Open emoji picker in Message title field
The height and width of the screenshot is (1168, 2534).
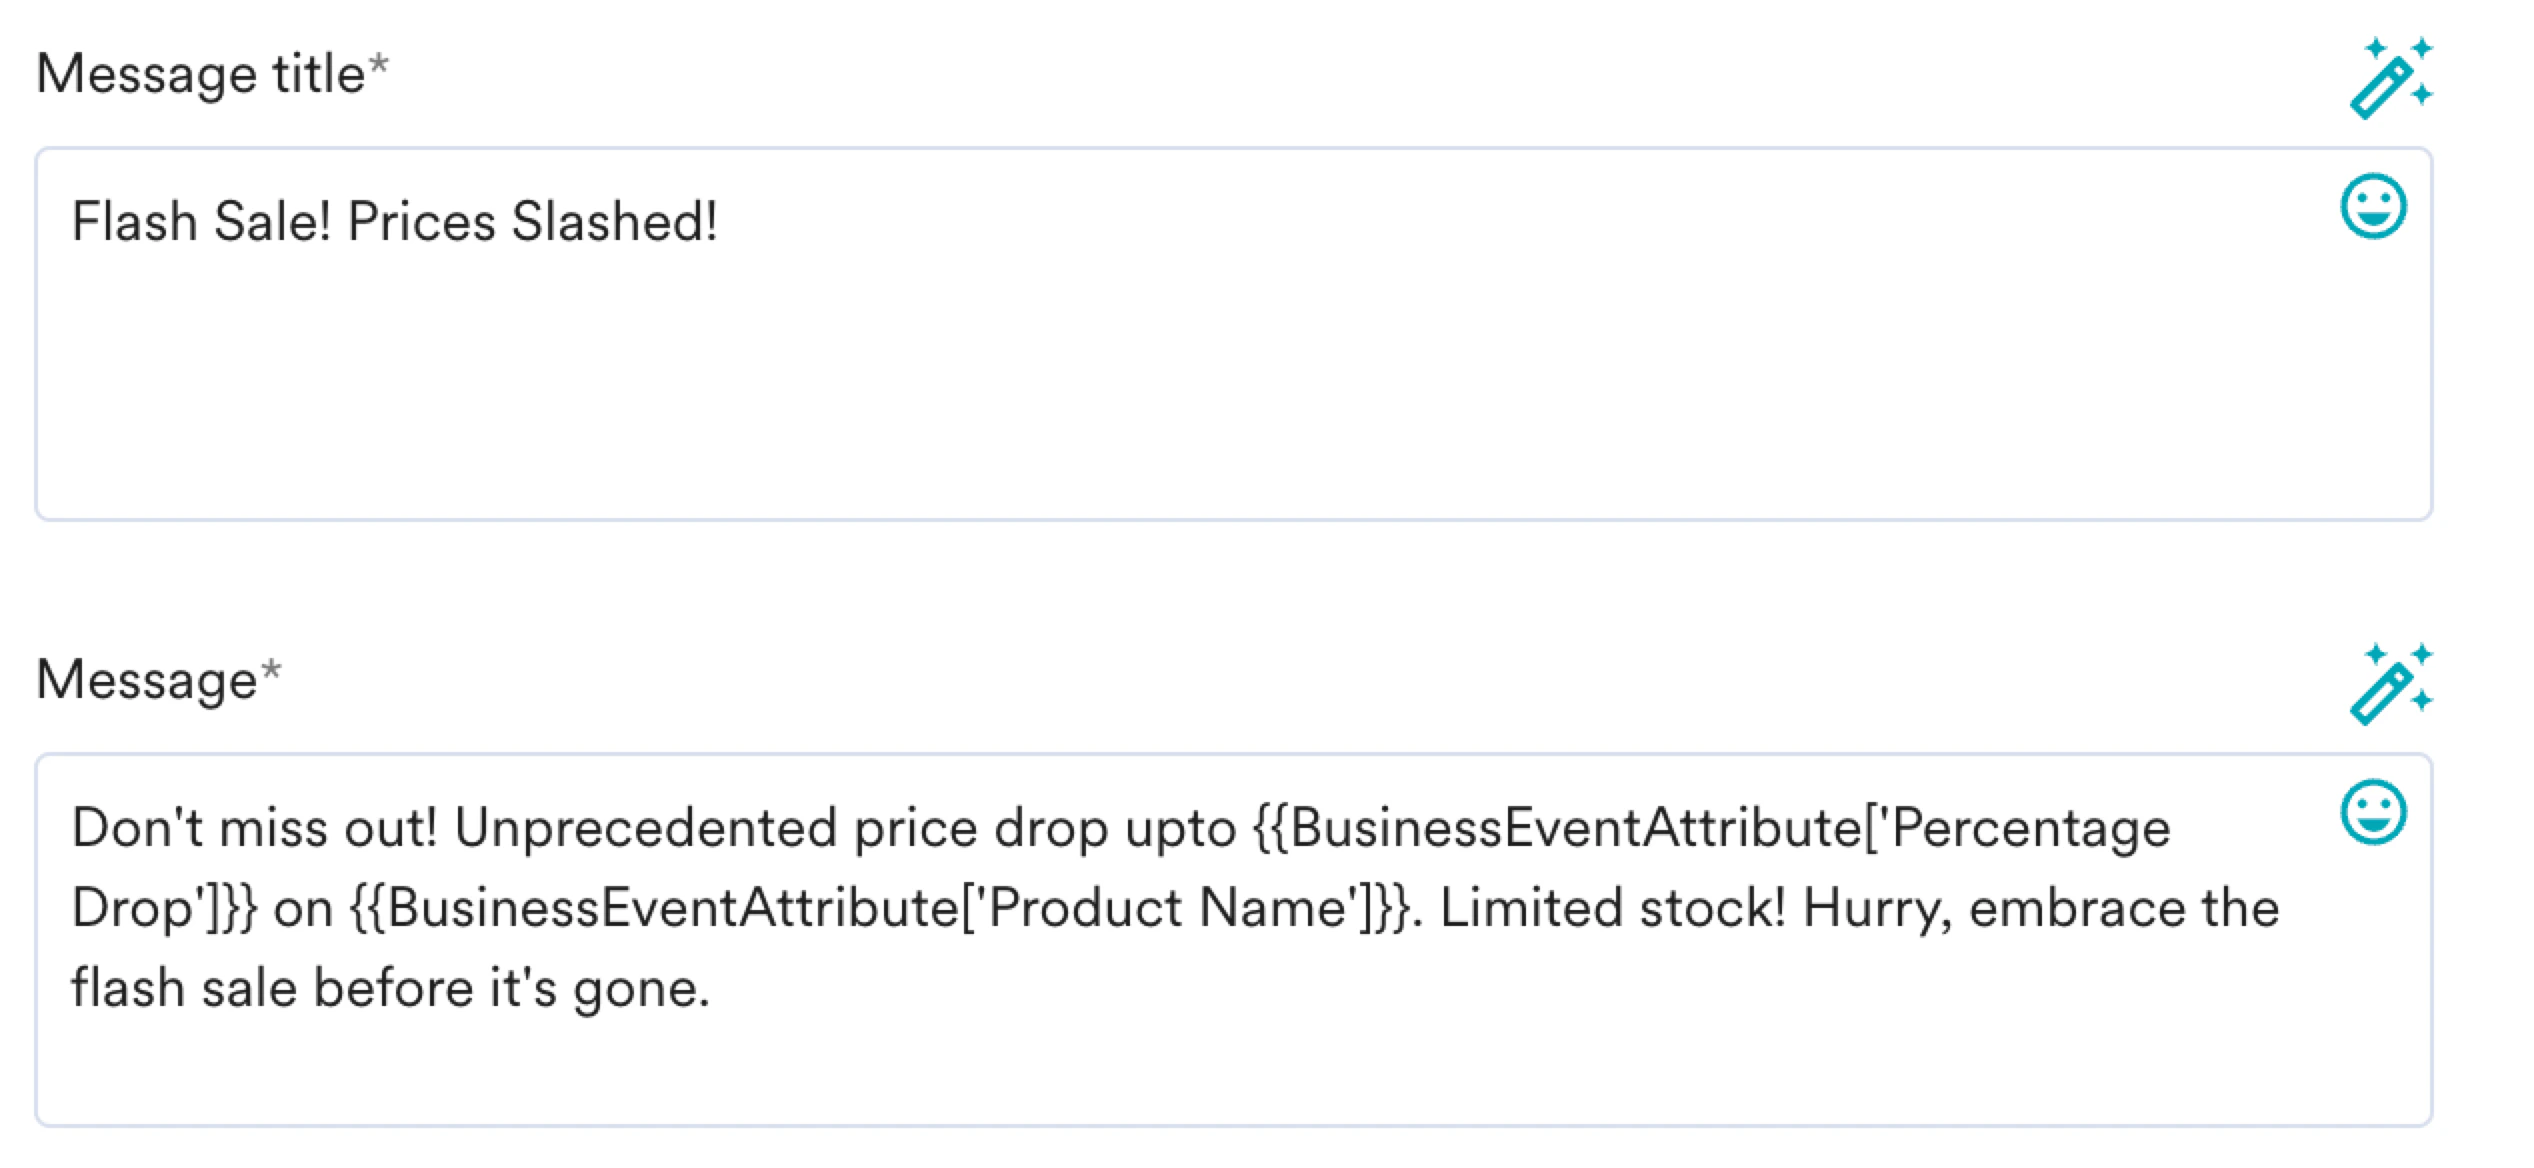pos(2373,207)
